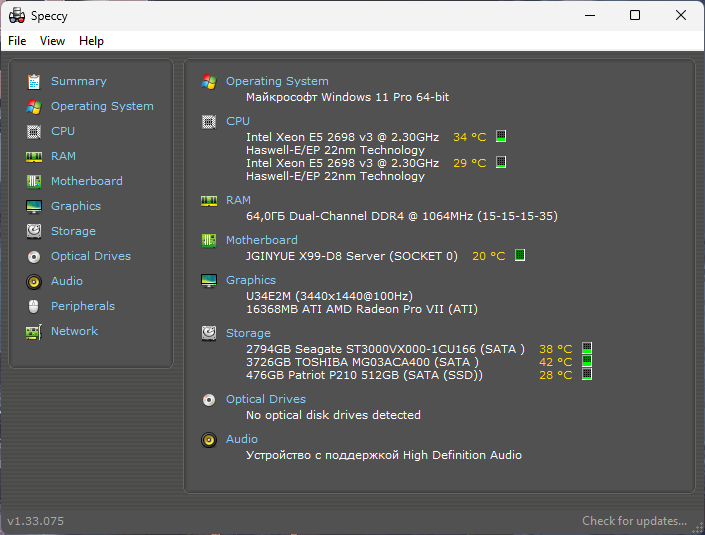Viewport: 705px width, 535px height.
Task: Click the Network card icon in sidebar
Action: coord(34,332)
